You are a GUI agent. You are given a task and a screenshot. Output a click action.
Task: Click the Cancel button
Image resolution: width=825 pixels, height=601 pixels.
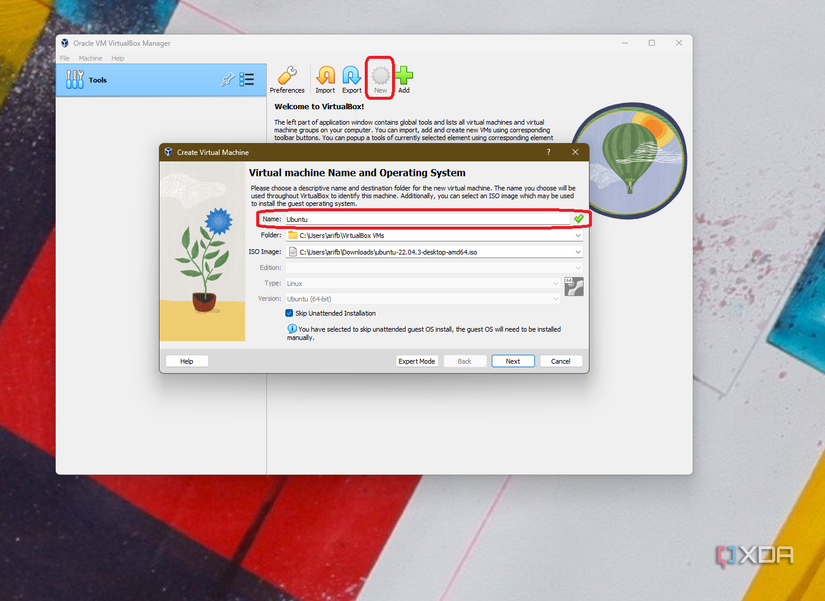pos(560,361)
